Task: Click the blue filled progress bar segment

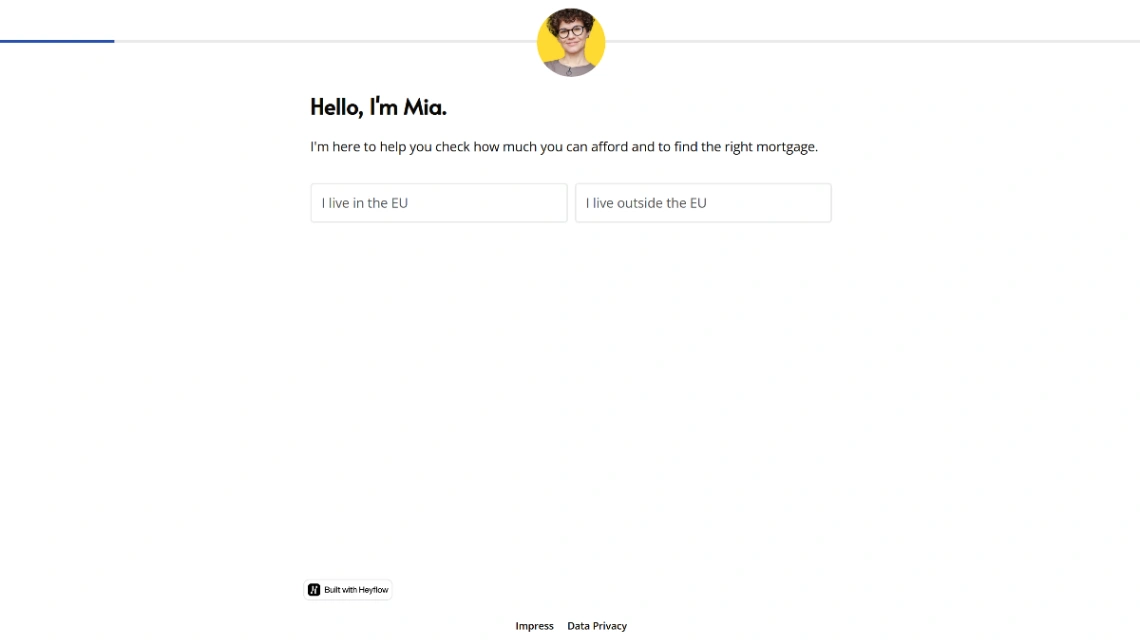Action: [x=57, y=41]
